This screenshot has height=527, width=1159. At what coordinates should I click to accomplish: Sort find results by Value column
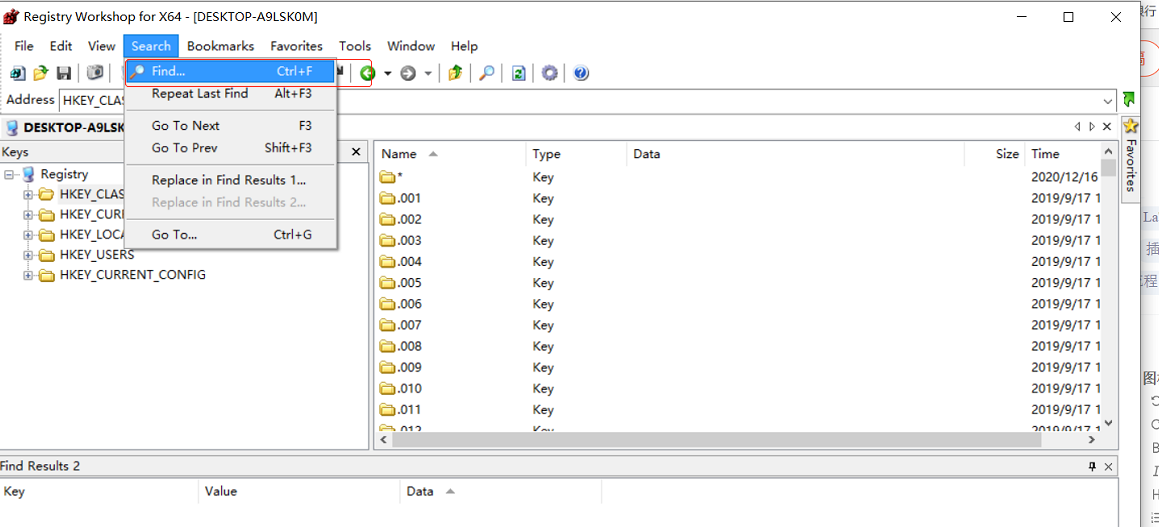[x=299, y=492]
